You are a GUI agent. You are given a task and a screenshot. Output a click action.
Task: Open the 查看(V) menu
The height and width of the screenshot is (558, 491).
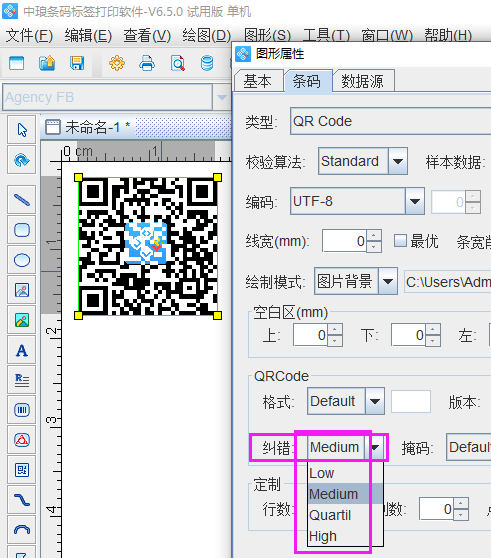tap(147, 36)
